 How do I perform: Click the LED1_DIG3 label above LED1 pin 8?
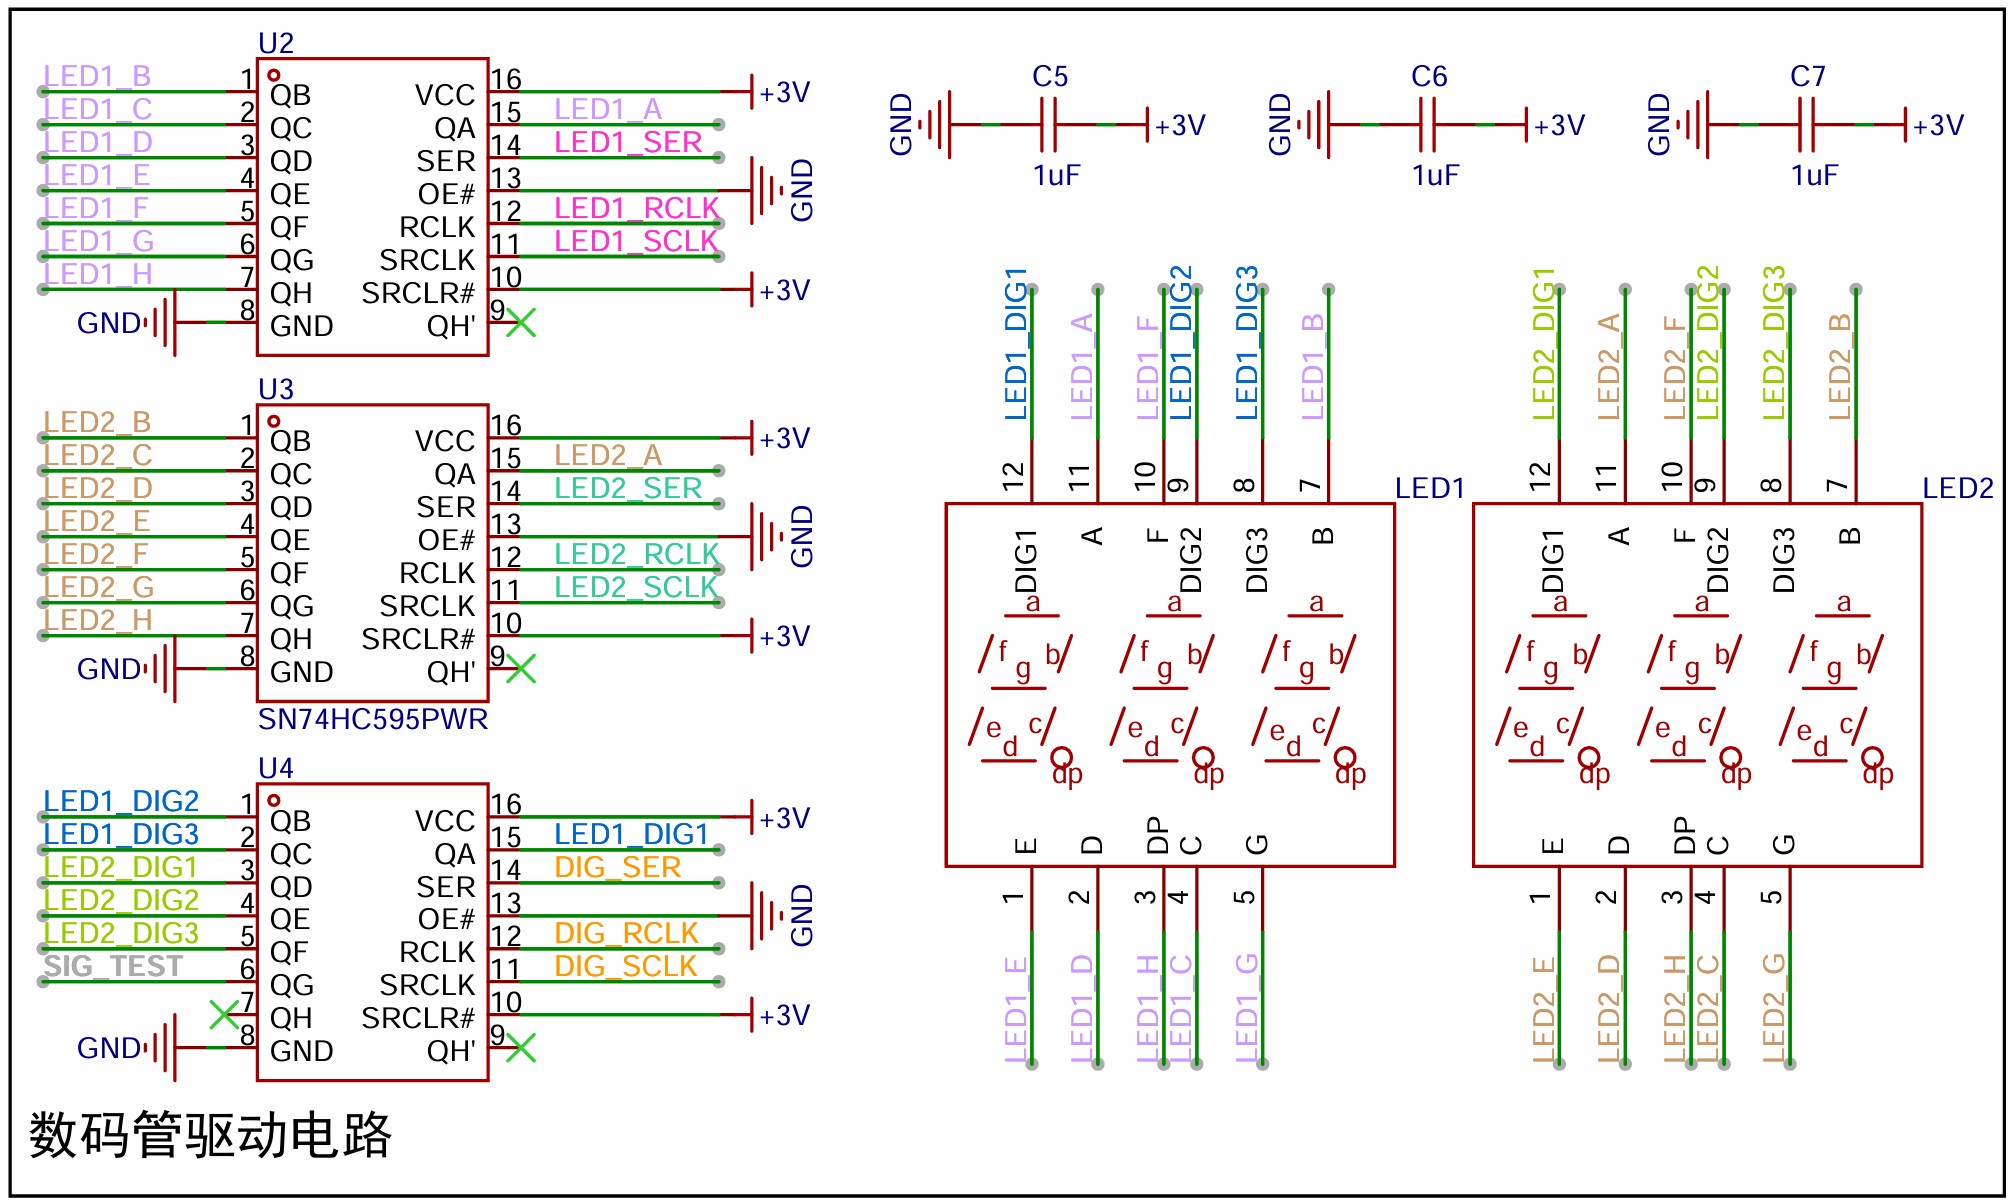click(x=1247, y=343)
